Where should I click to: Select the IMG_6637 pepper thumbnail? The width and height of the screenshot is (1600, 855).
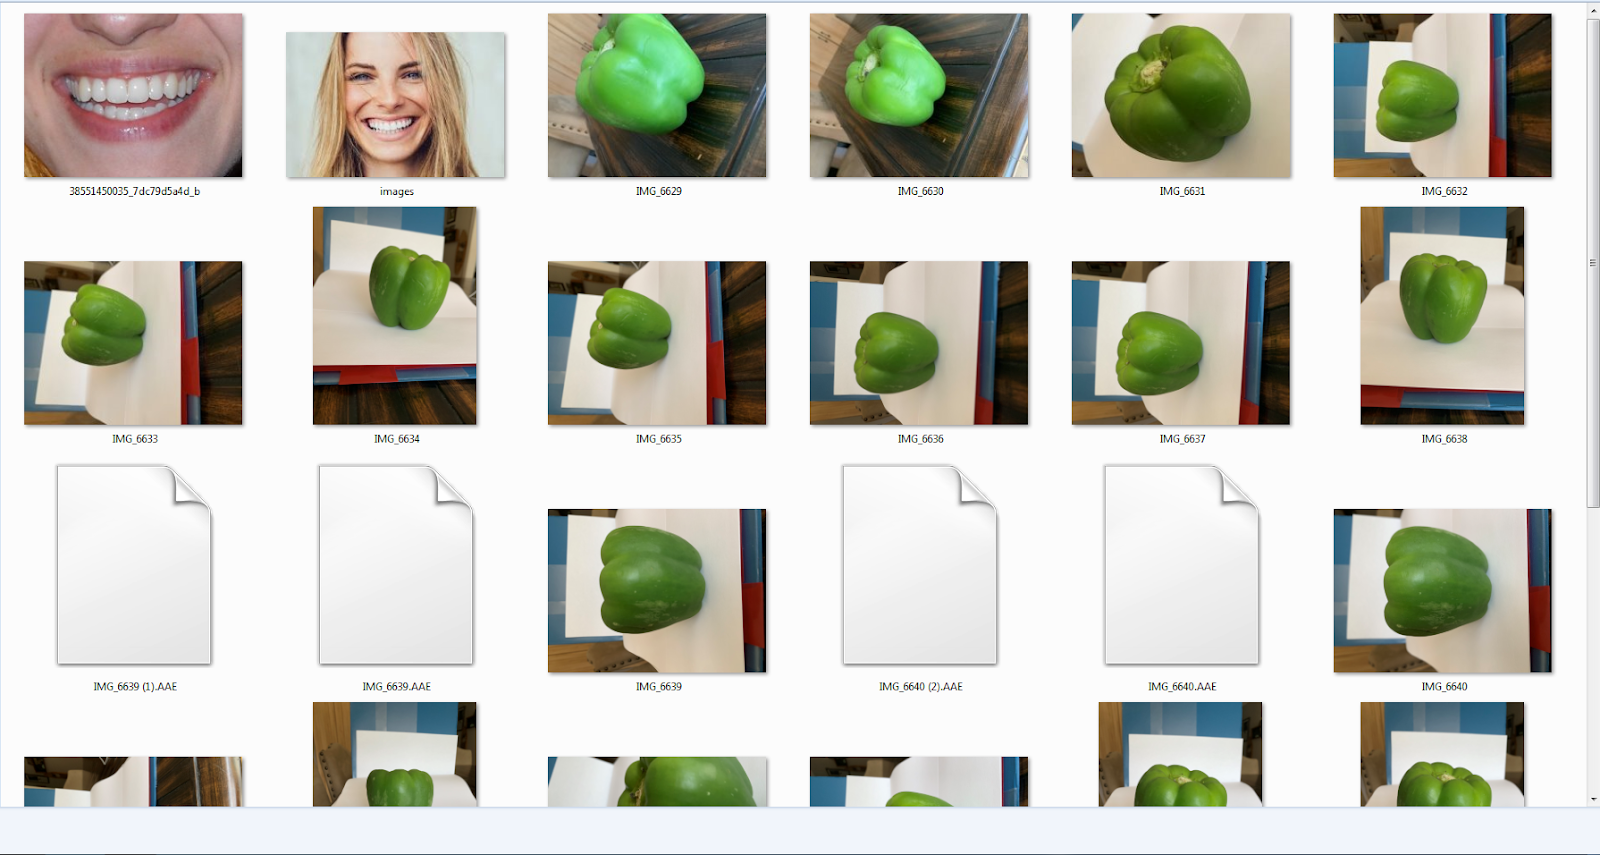(x=1181, y=343)
